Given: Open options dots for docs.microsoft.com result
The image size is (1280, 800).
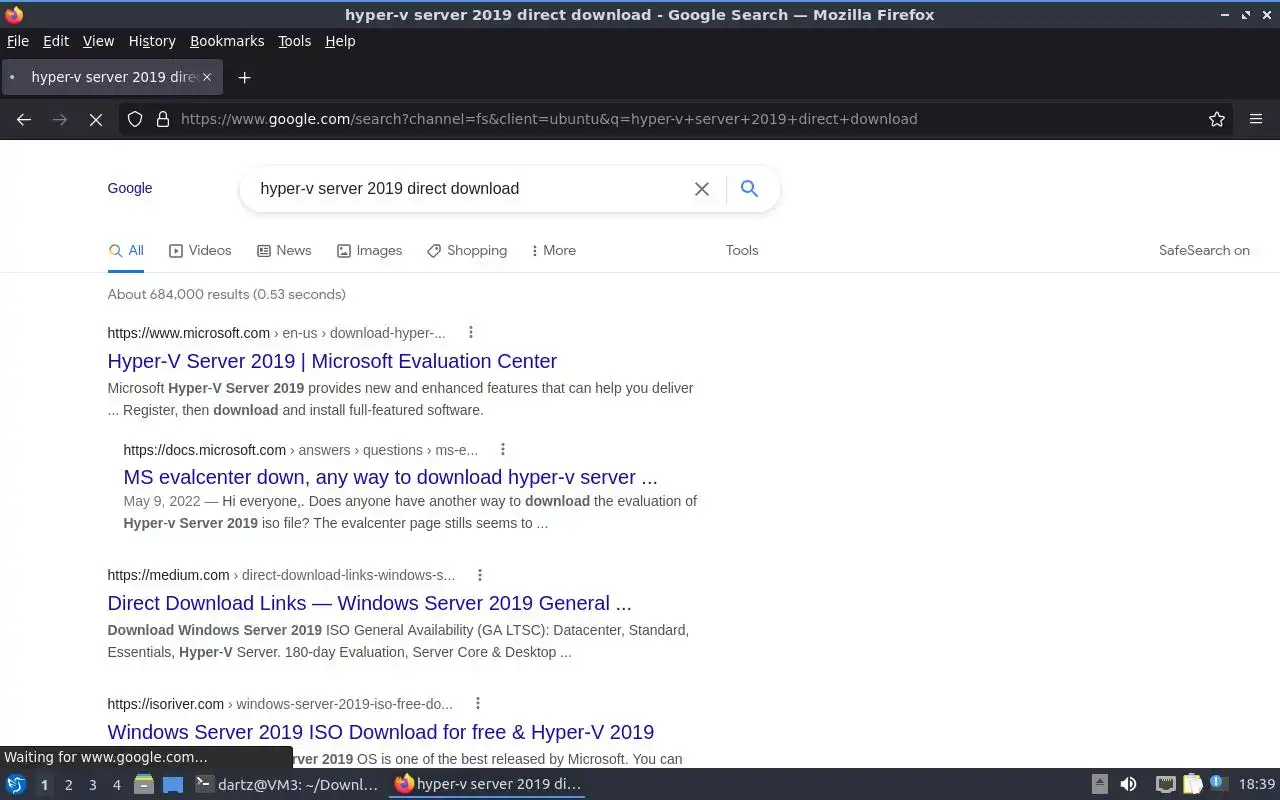Looking at the screenshot, I should [x=502, y=450].
